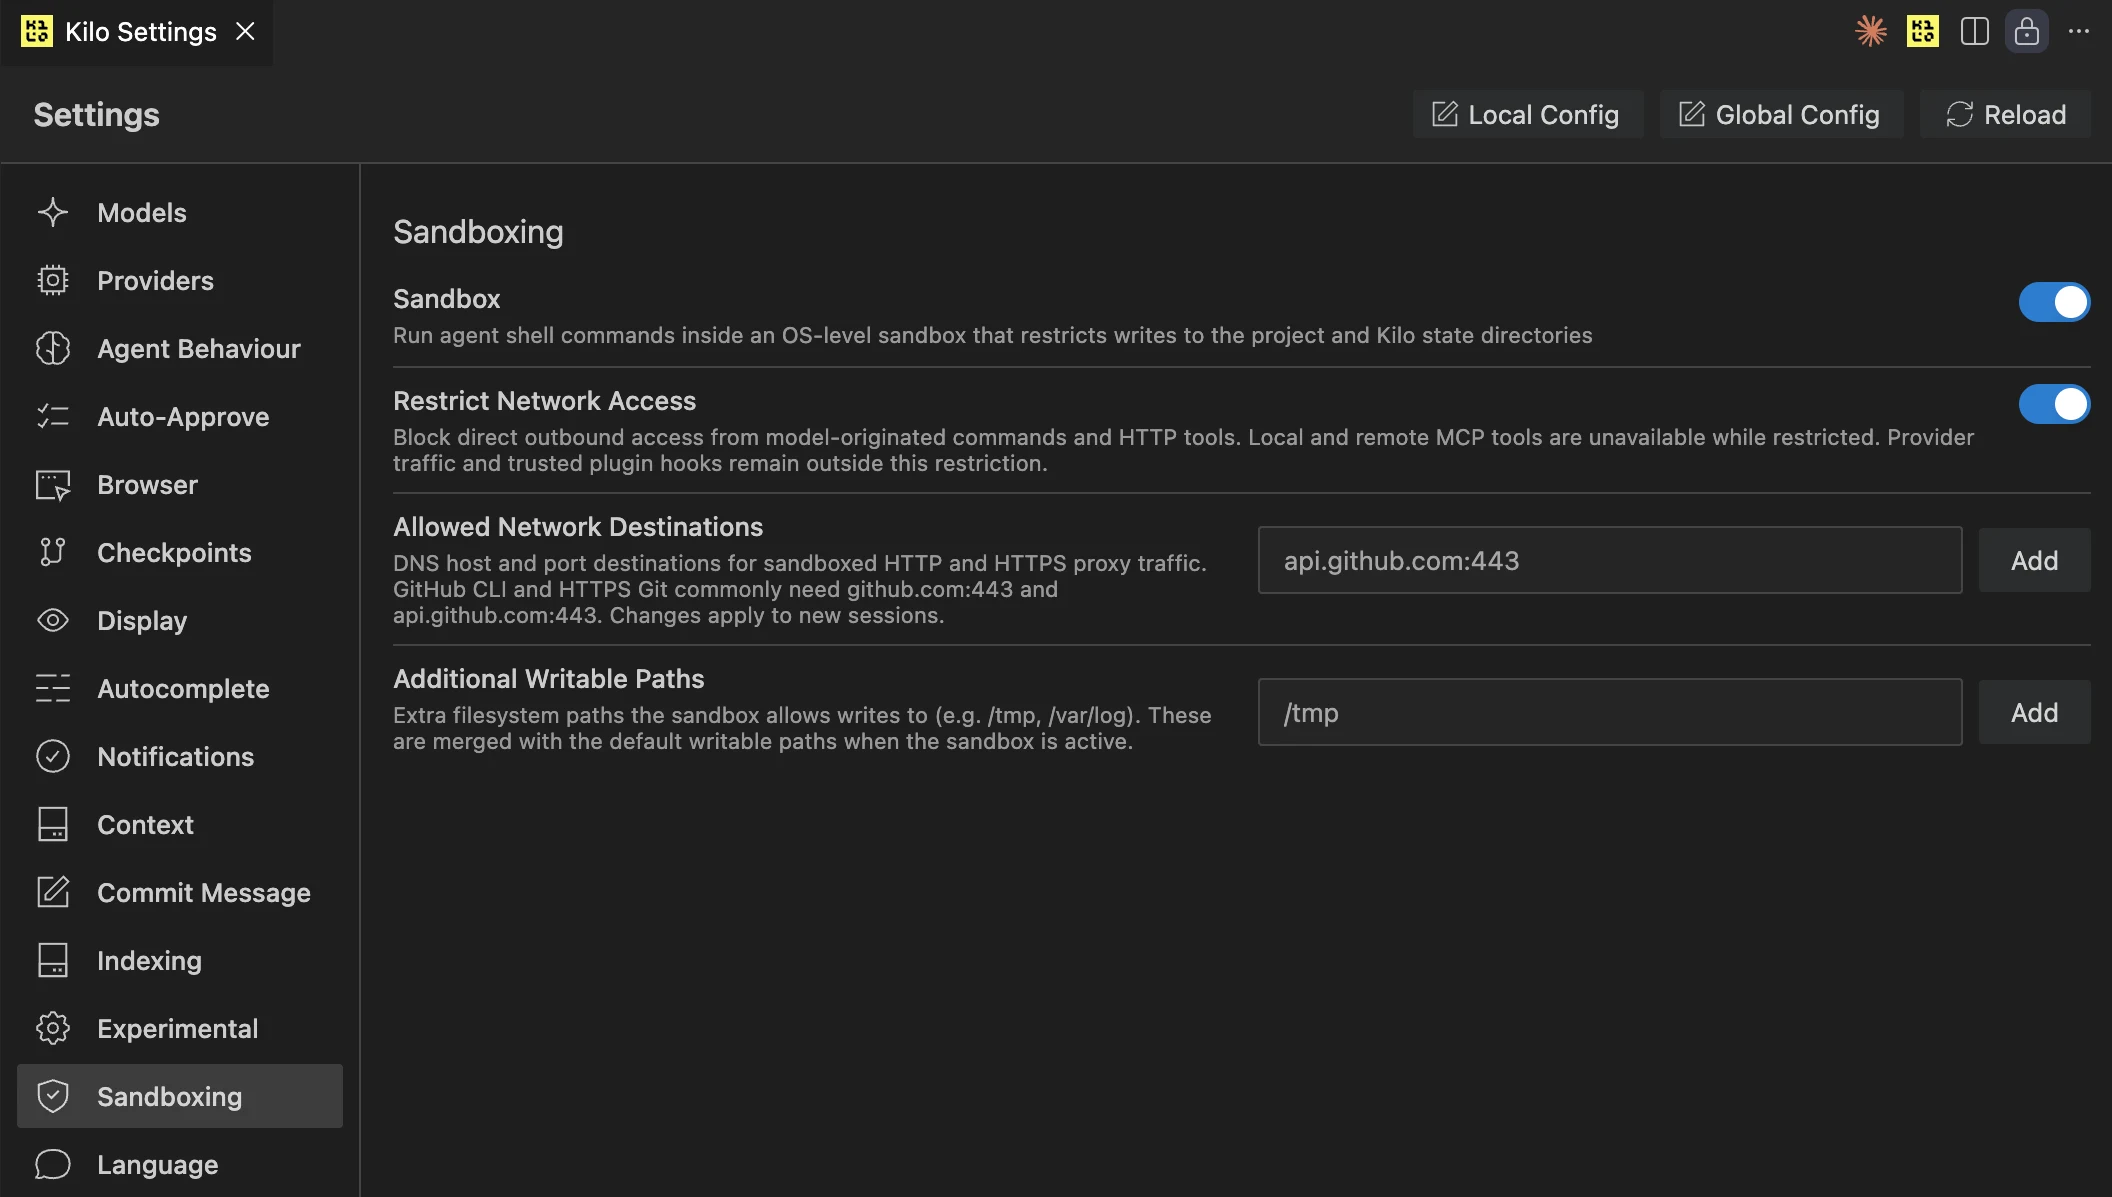The width and height of the screenshot is (2112, 1197).
Task: Focus the /tmp writable path field
Action: coord(1610,712)
